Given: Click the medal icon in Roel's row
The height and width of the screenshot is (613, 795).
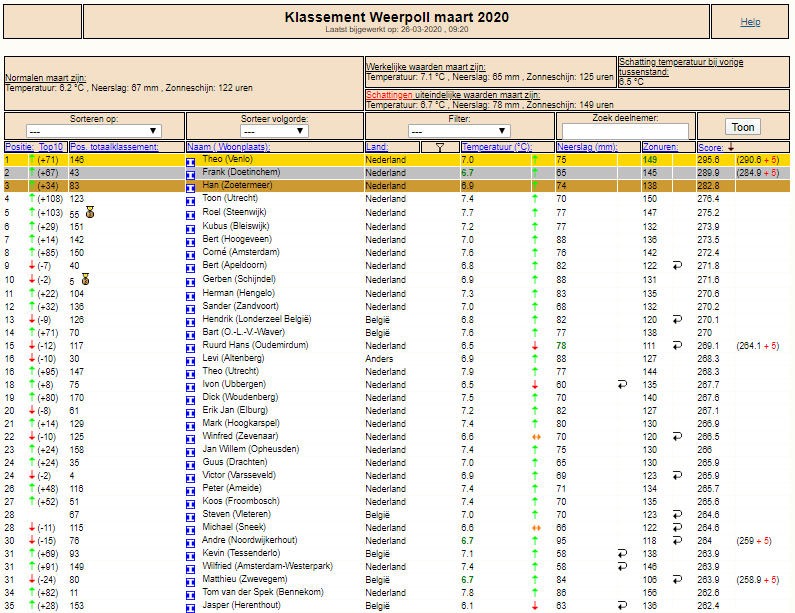Looking at the screenshot, I should click(90, 212).
